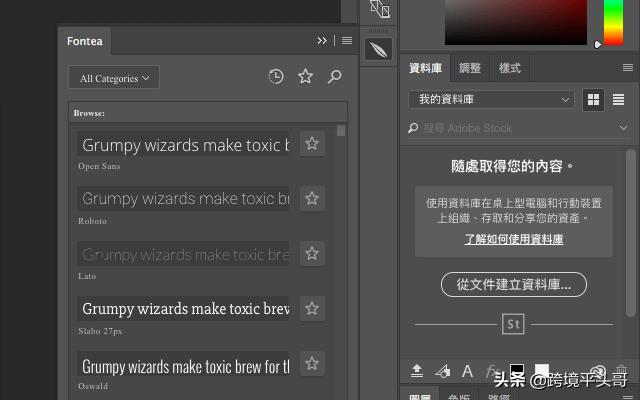Apply the Lato font preview
The image size is (640, 400).
[183, 253]
